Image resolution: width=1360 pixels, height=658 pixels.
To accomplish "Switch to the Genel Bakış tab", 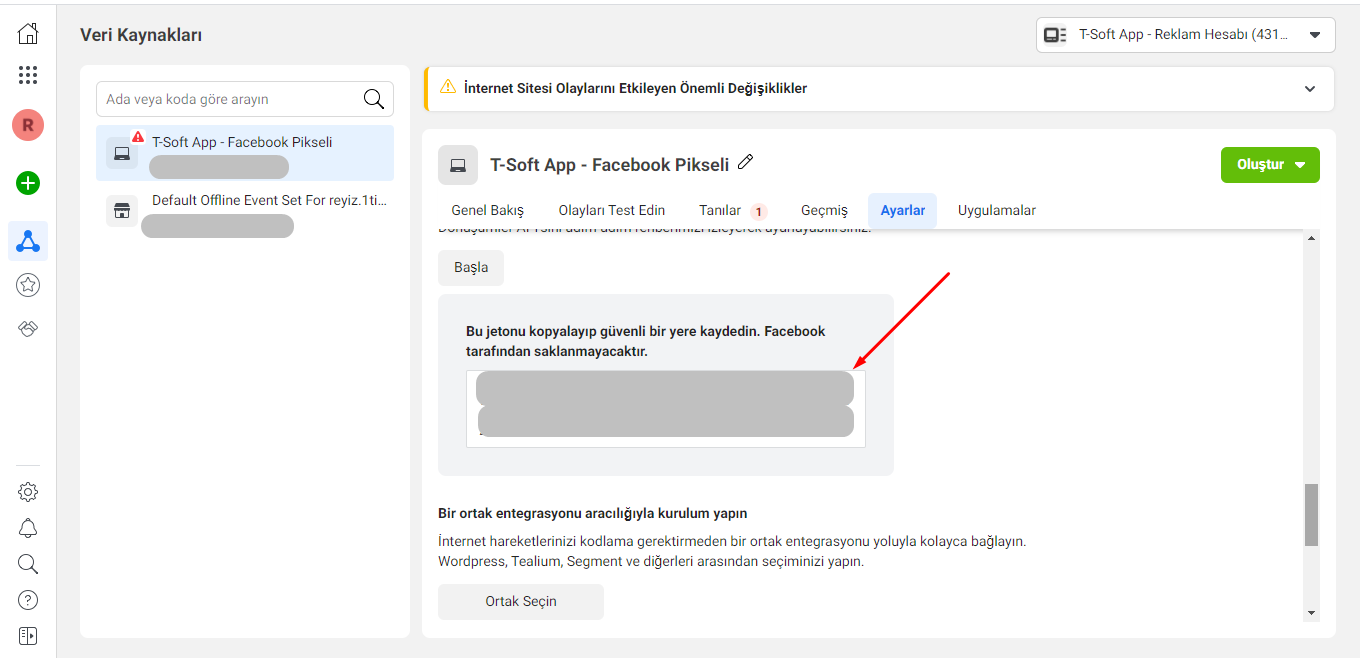I will (x=488, y=210).
